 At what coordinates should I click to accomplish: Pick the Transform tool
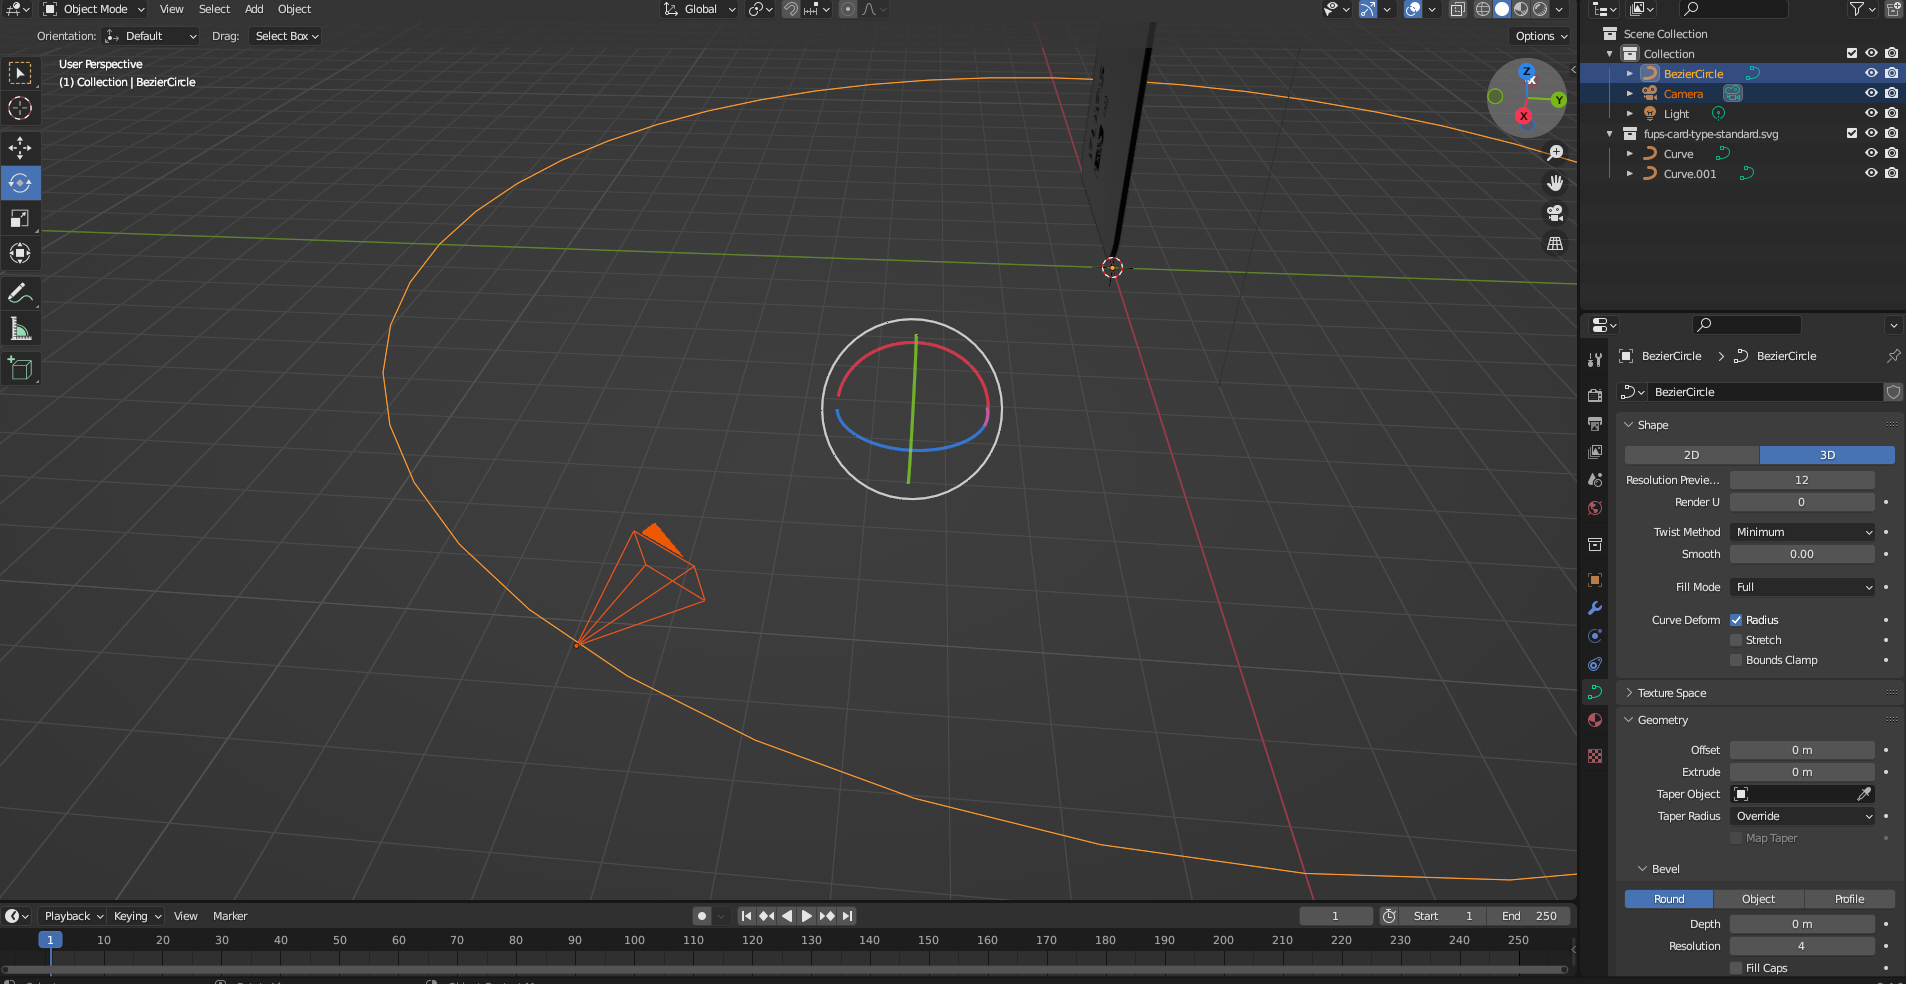click(x=20, y=253)
